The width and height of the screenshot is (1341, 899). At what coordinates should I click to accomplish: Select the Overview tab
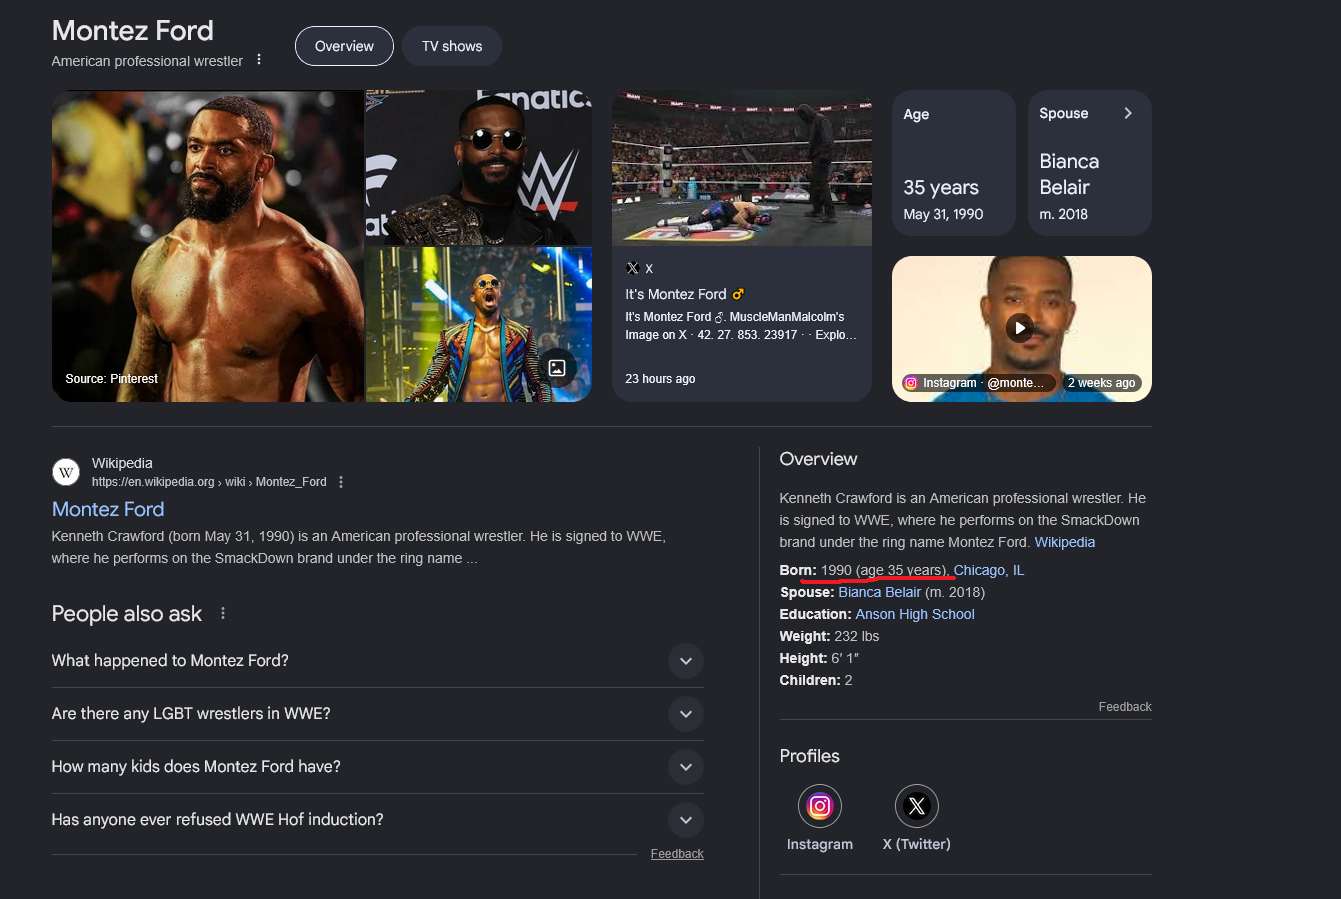(x=344, y=46)
